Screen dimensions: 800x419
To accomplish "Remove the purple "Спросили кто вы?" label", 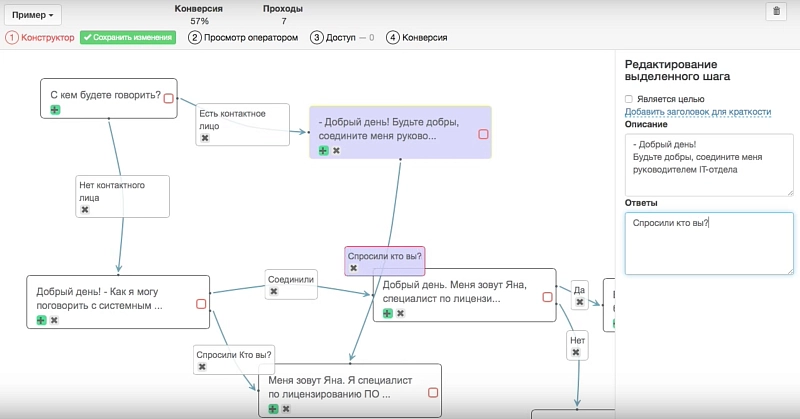I will [x=353, y=268].
